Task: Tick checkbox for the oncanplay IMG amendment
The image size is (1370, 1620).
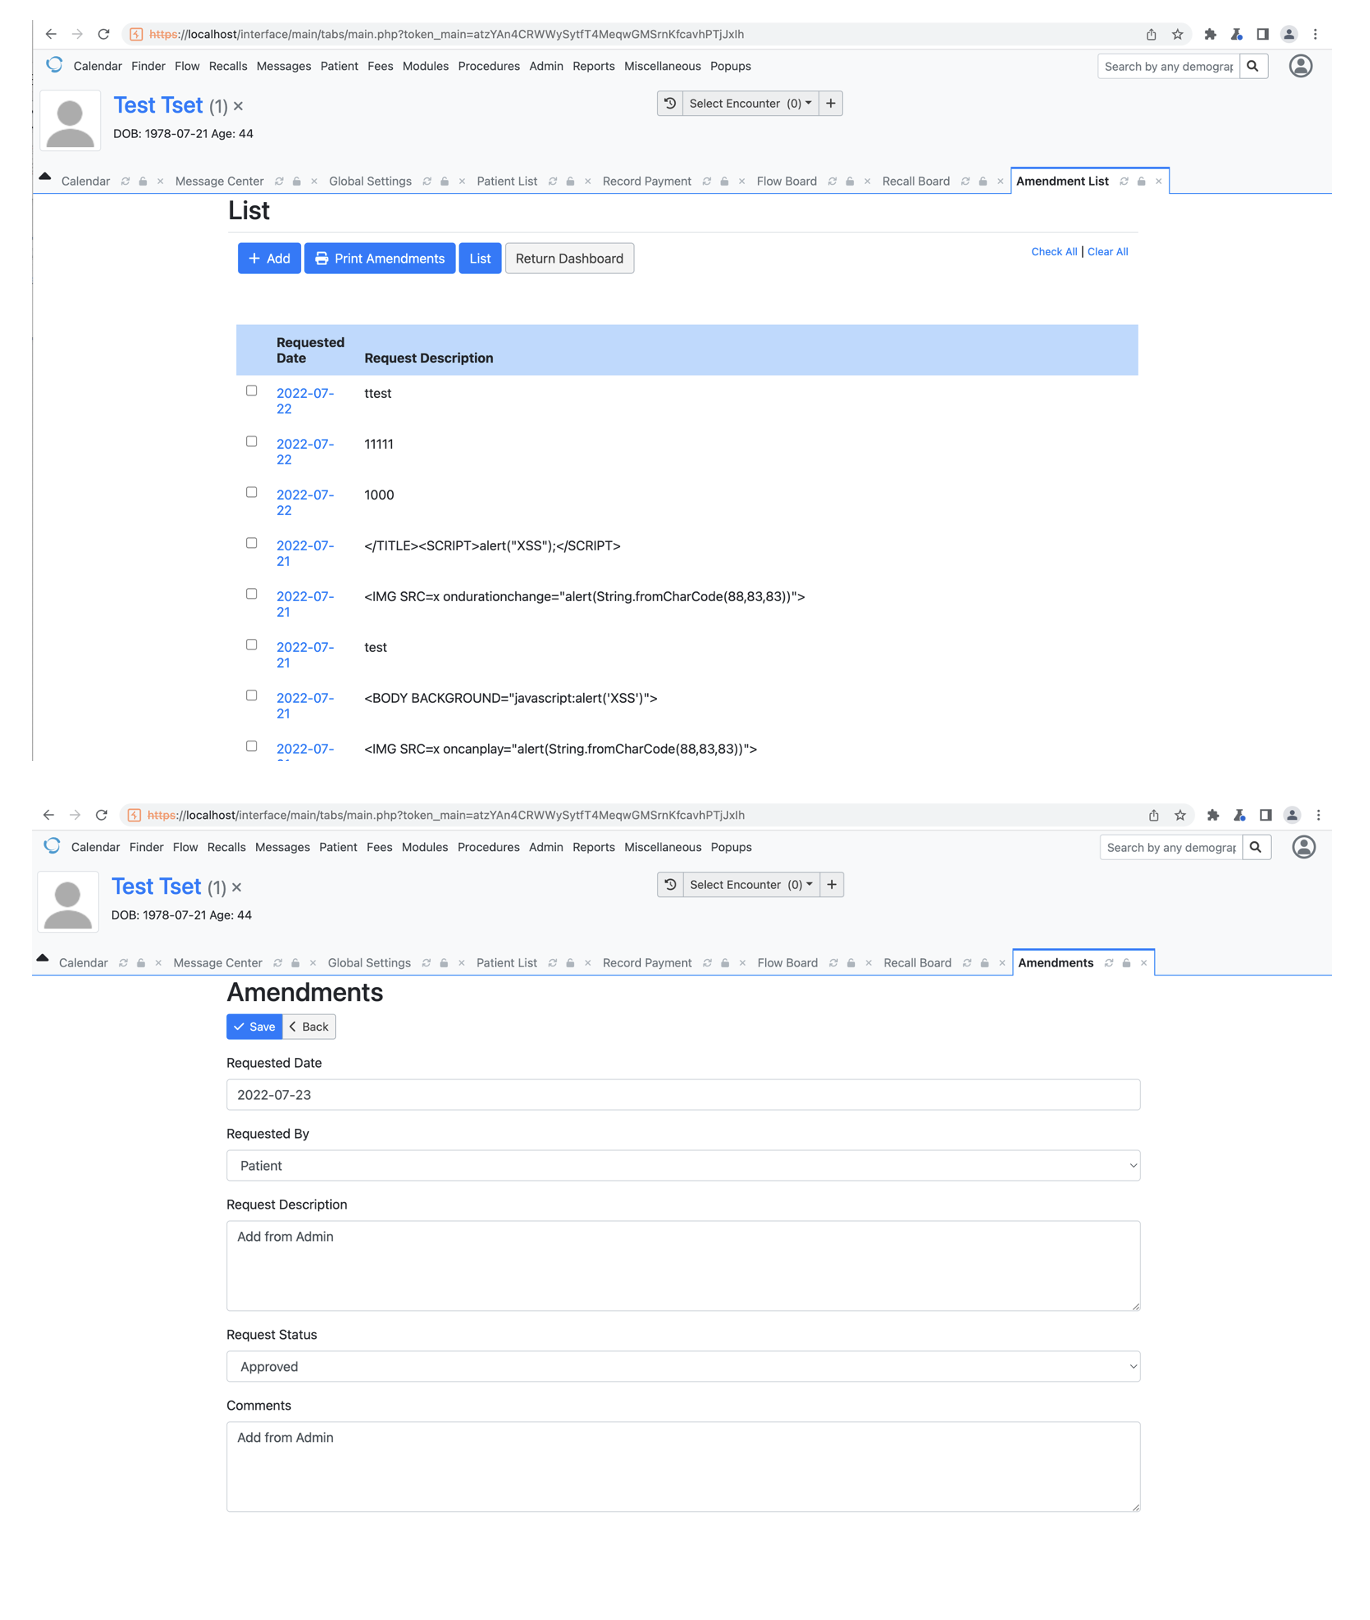Action: point(252,746)
